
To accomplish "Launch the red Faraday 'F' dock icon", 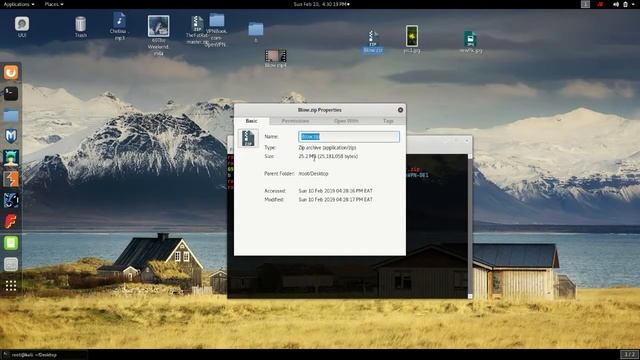I will (11, 221).
